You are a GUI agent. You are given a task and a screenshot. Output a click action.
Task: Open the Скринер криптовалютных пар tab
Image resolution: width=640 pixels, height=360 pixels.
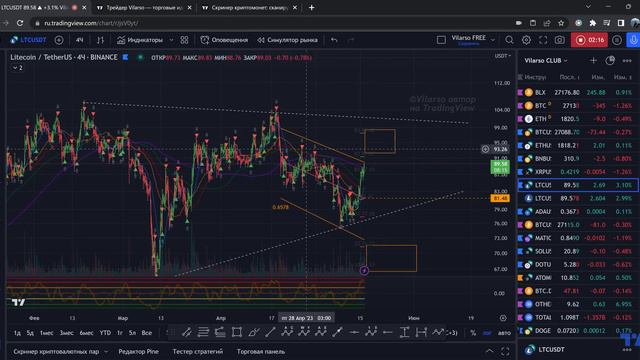click(56, 351)
